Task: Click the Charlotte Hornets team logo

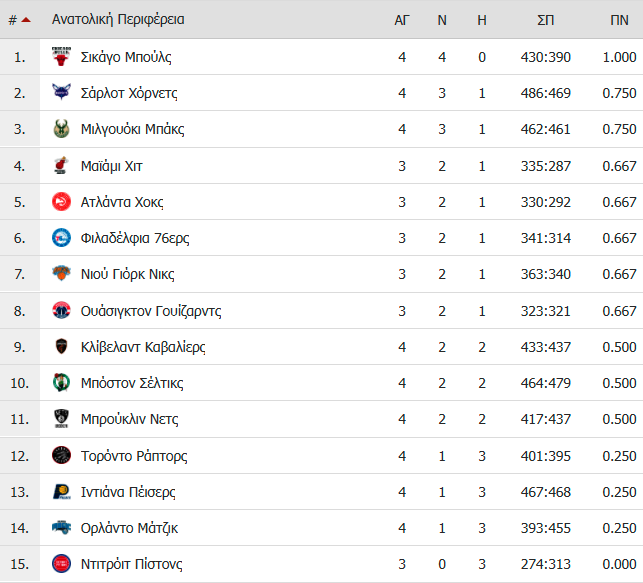Action: 61,93
